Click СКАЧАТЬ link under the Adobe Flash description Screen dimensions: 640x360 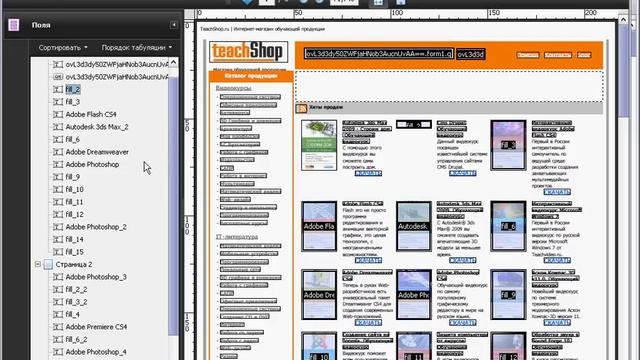coord(368,260)
